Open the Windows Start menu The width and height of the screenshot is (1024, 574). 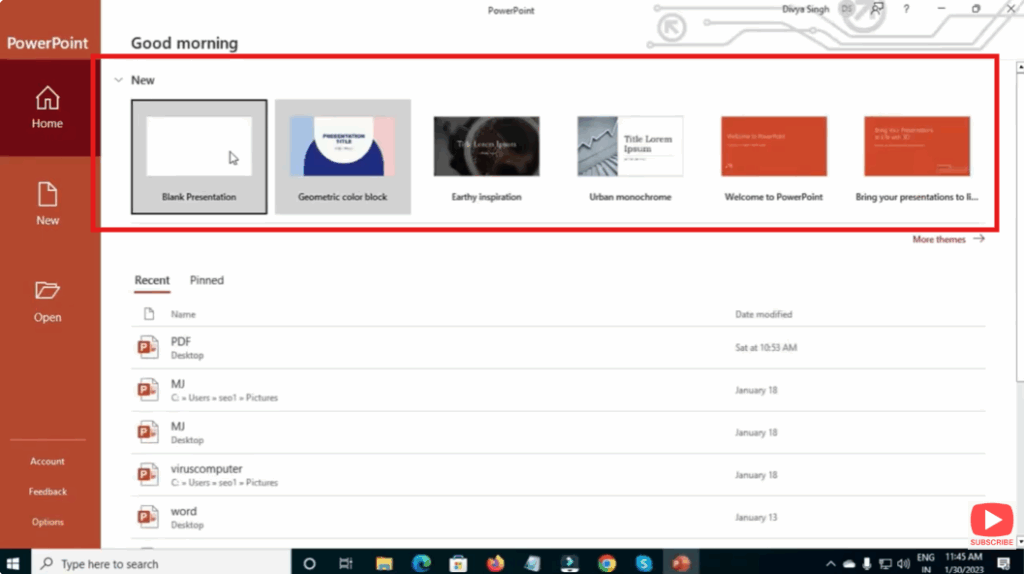(13, 563)
